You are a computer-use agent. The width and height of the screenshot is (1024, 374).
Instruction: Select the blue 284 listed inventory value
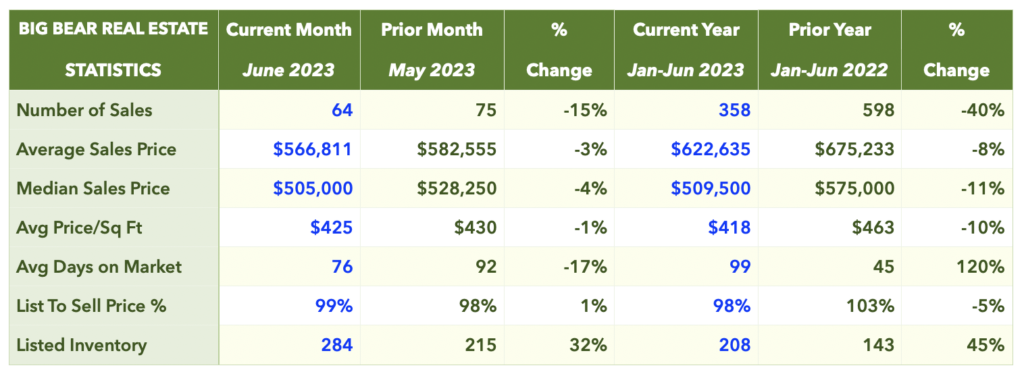coord(336,345)
